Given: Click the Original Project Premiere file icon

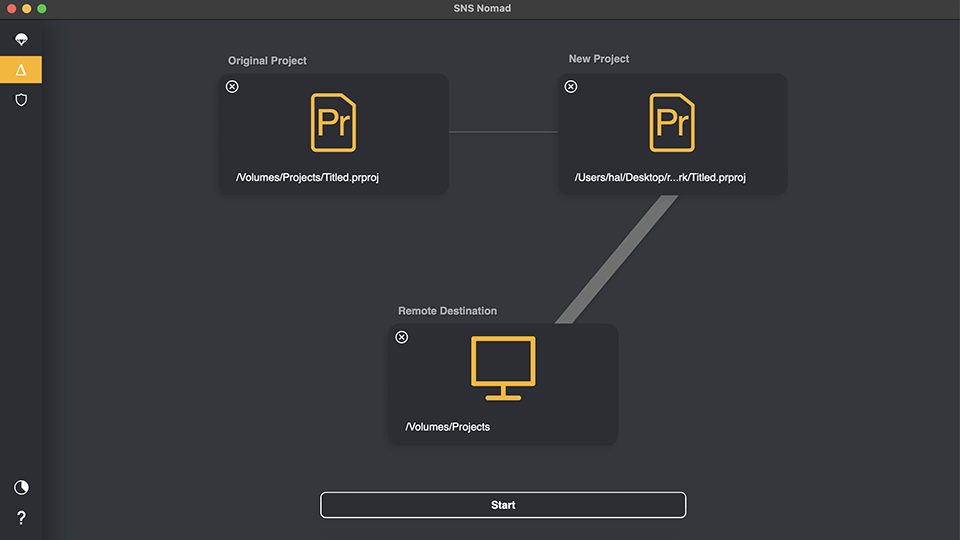Looking at the screenshot, I should [x=334, y=122].
